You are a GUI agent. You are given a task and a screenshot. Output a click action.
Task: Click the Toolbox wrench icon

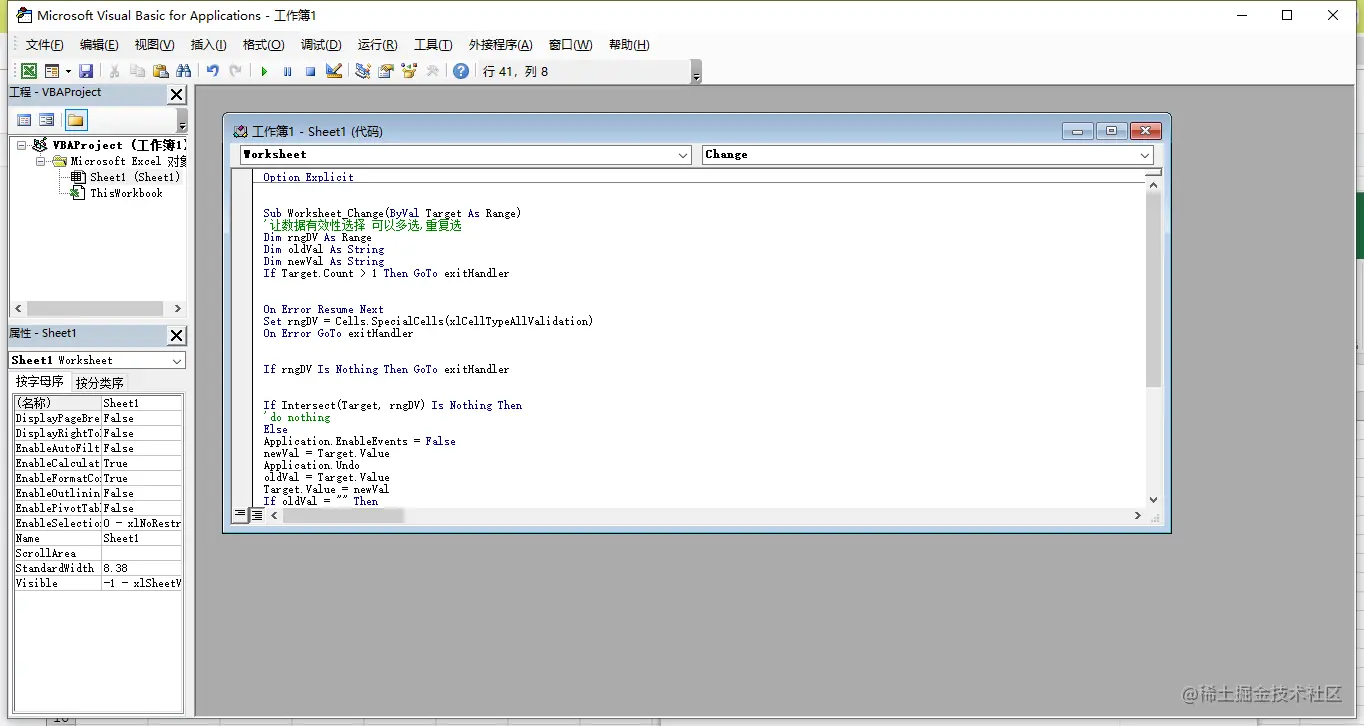tap(432, 71)
